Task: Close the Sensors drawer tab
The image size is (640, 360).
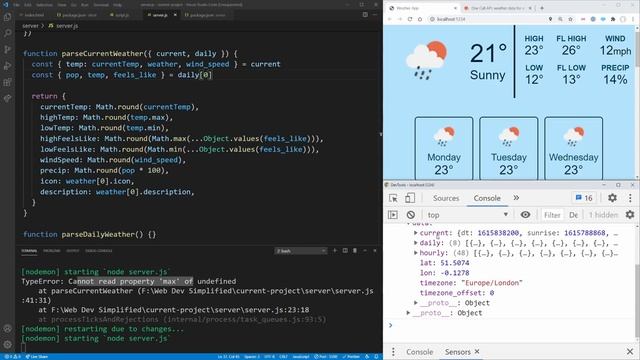Action: [x=477, y=351]
